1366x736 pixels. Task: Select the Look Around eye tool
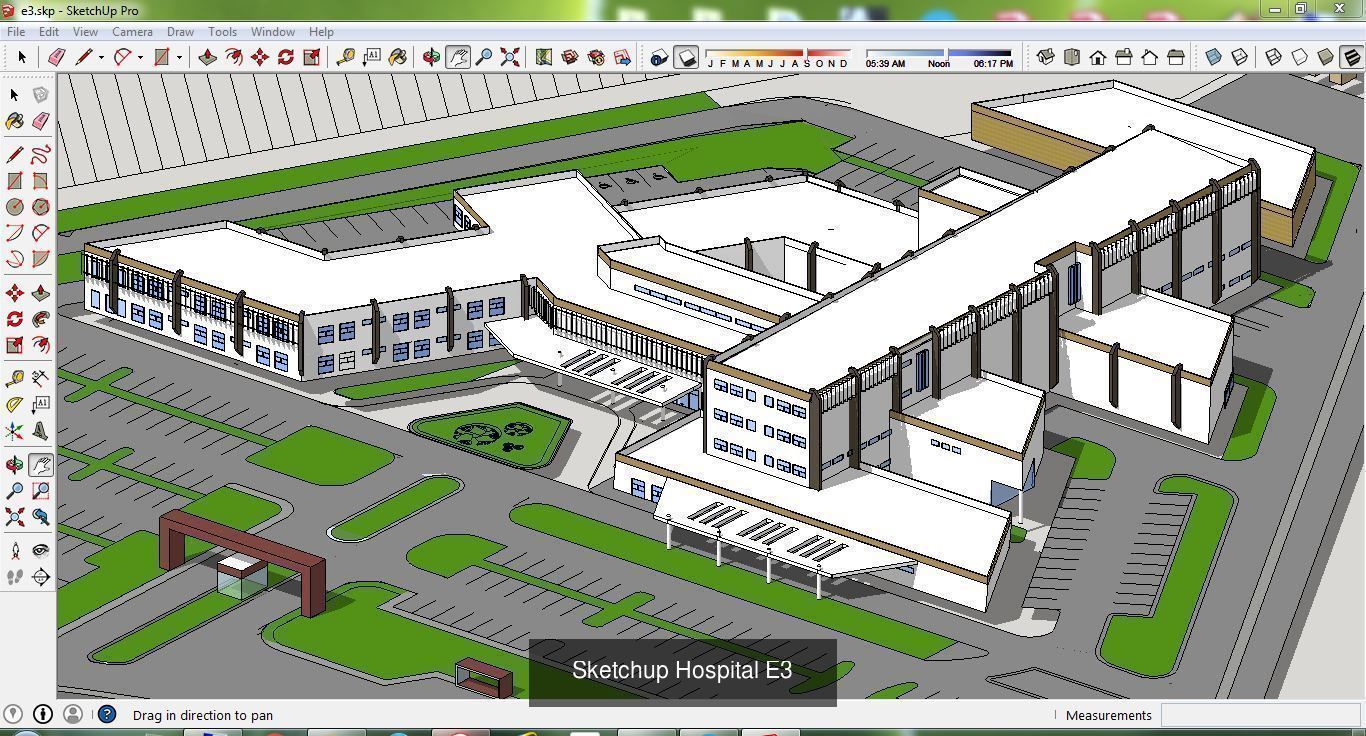coord(40,550)
